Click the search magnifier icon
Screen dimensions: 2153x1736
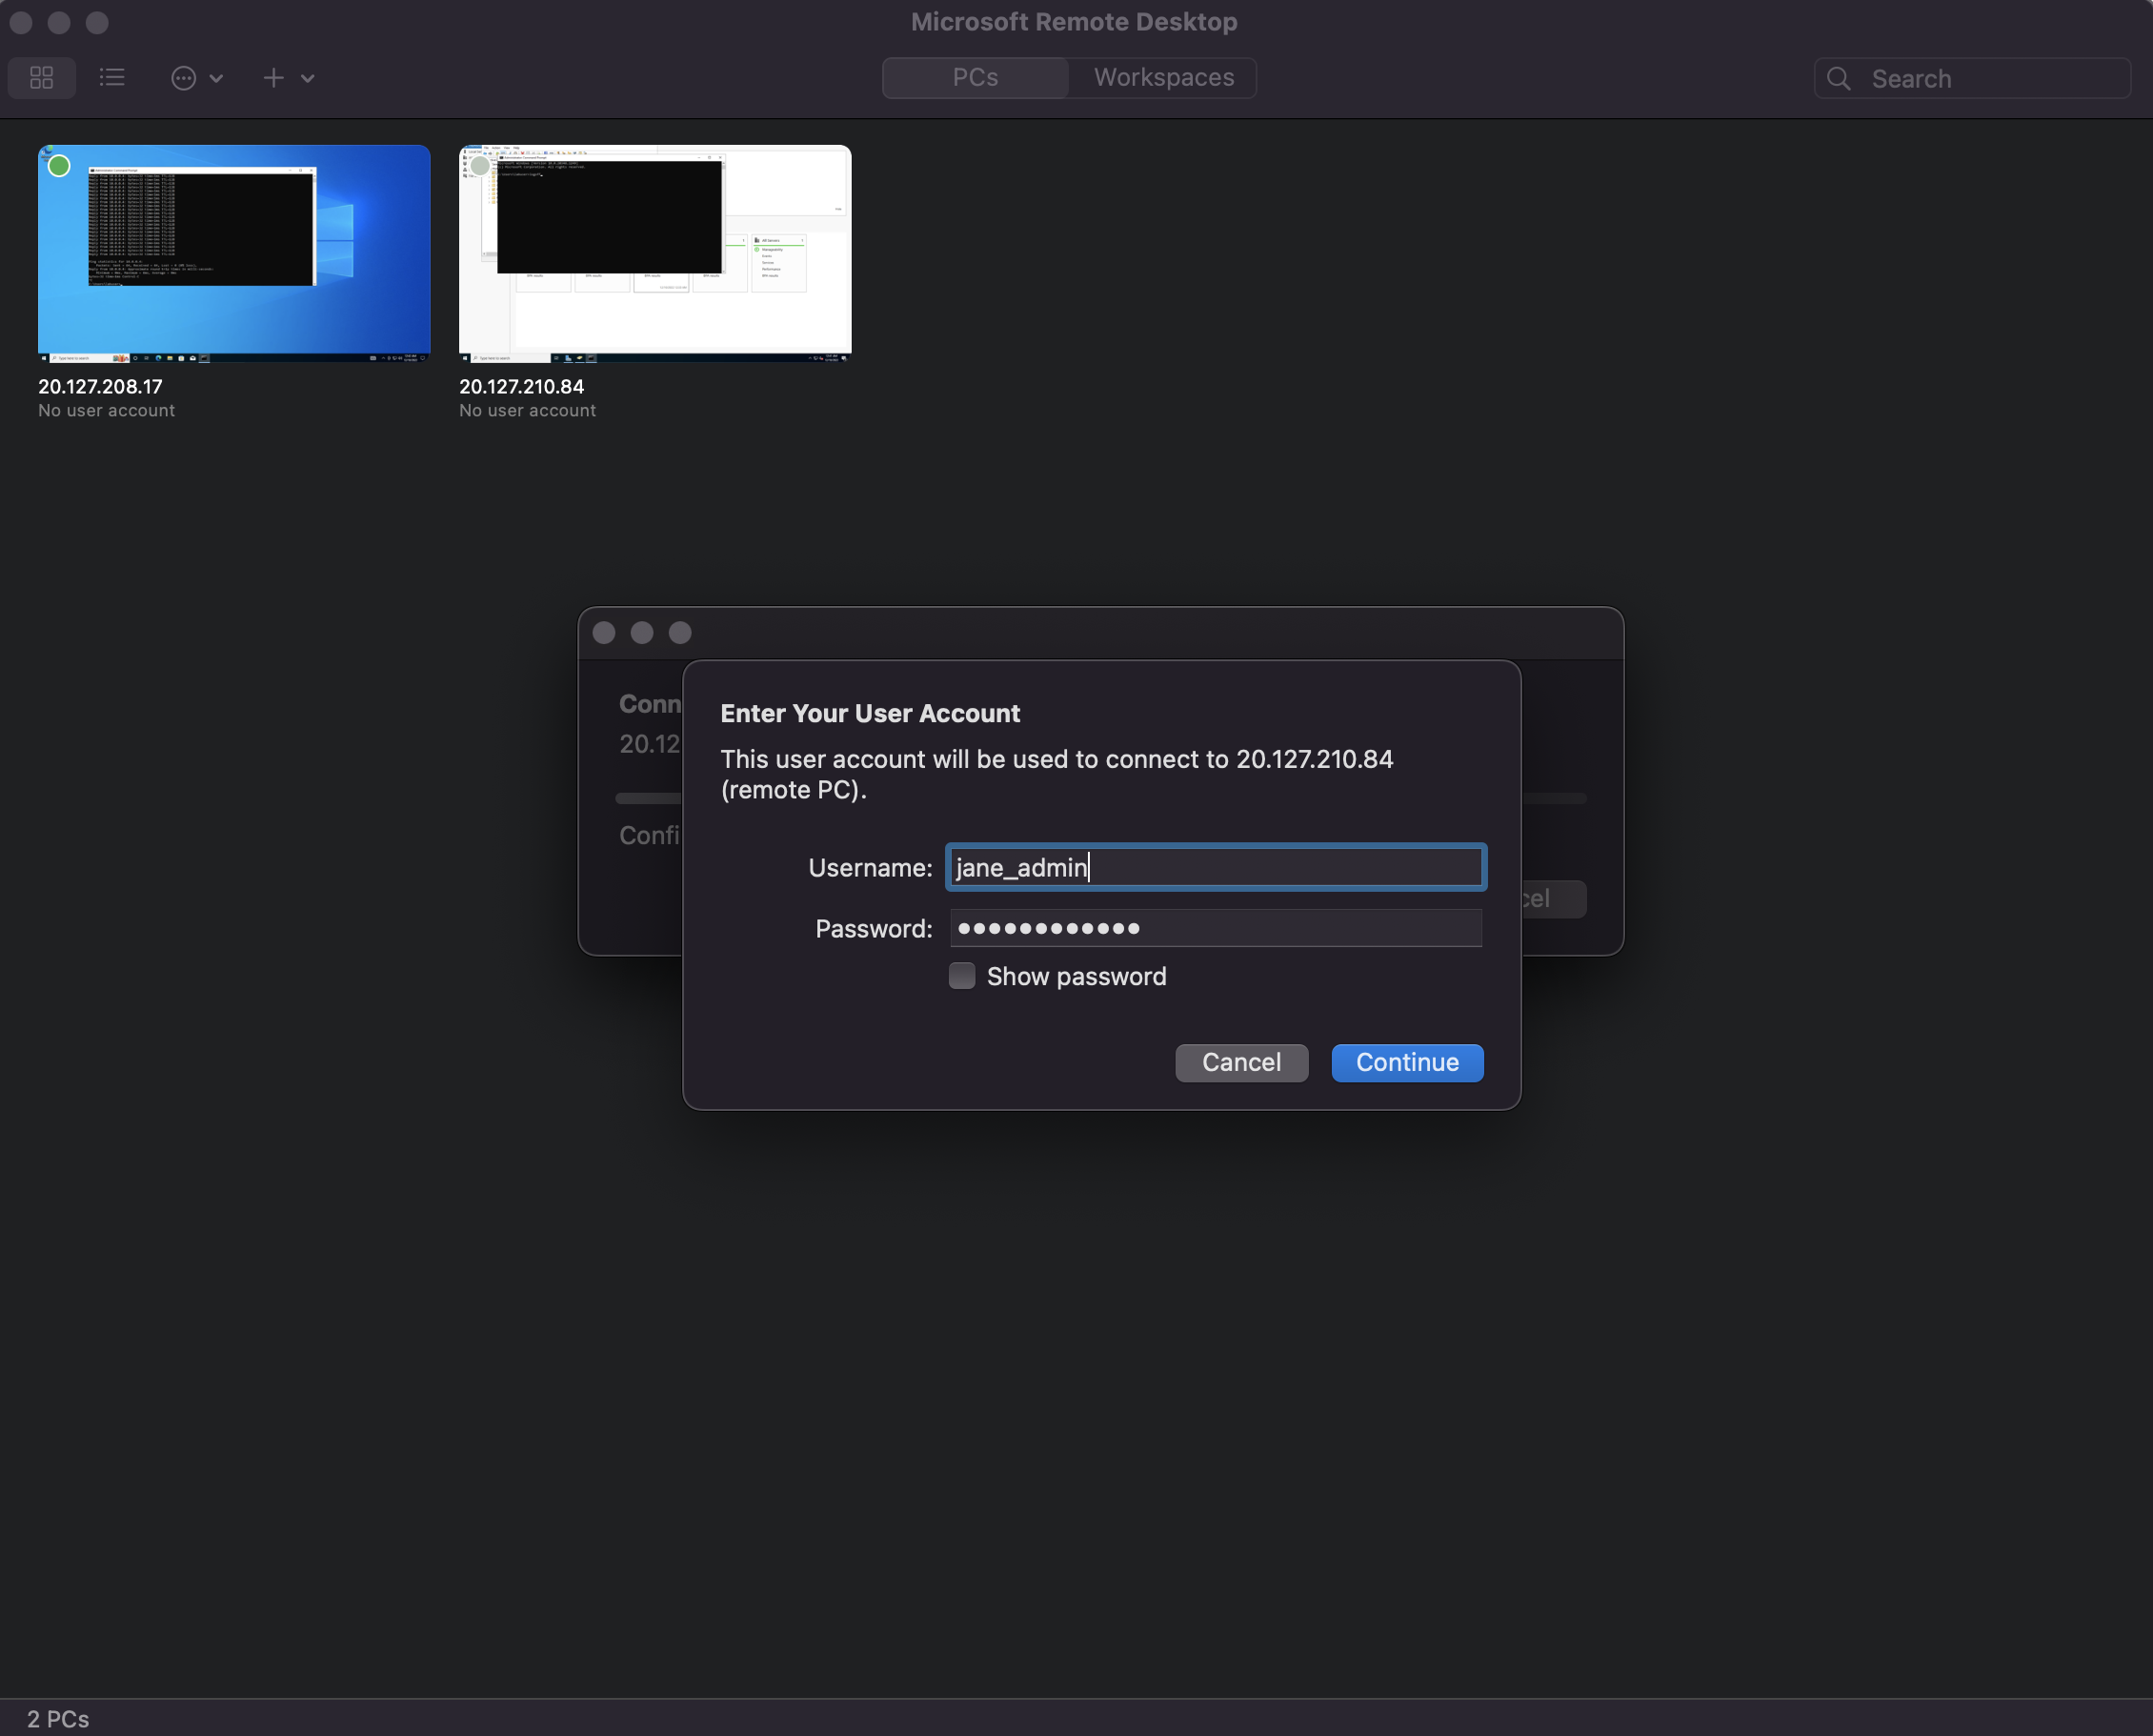1838,78
